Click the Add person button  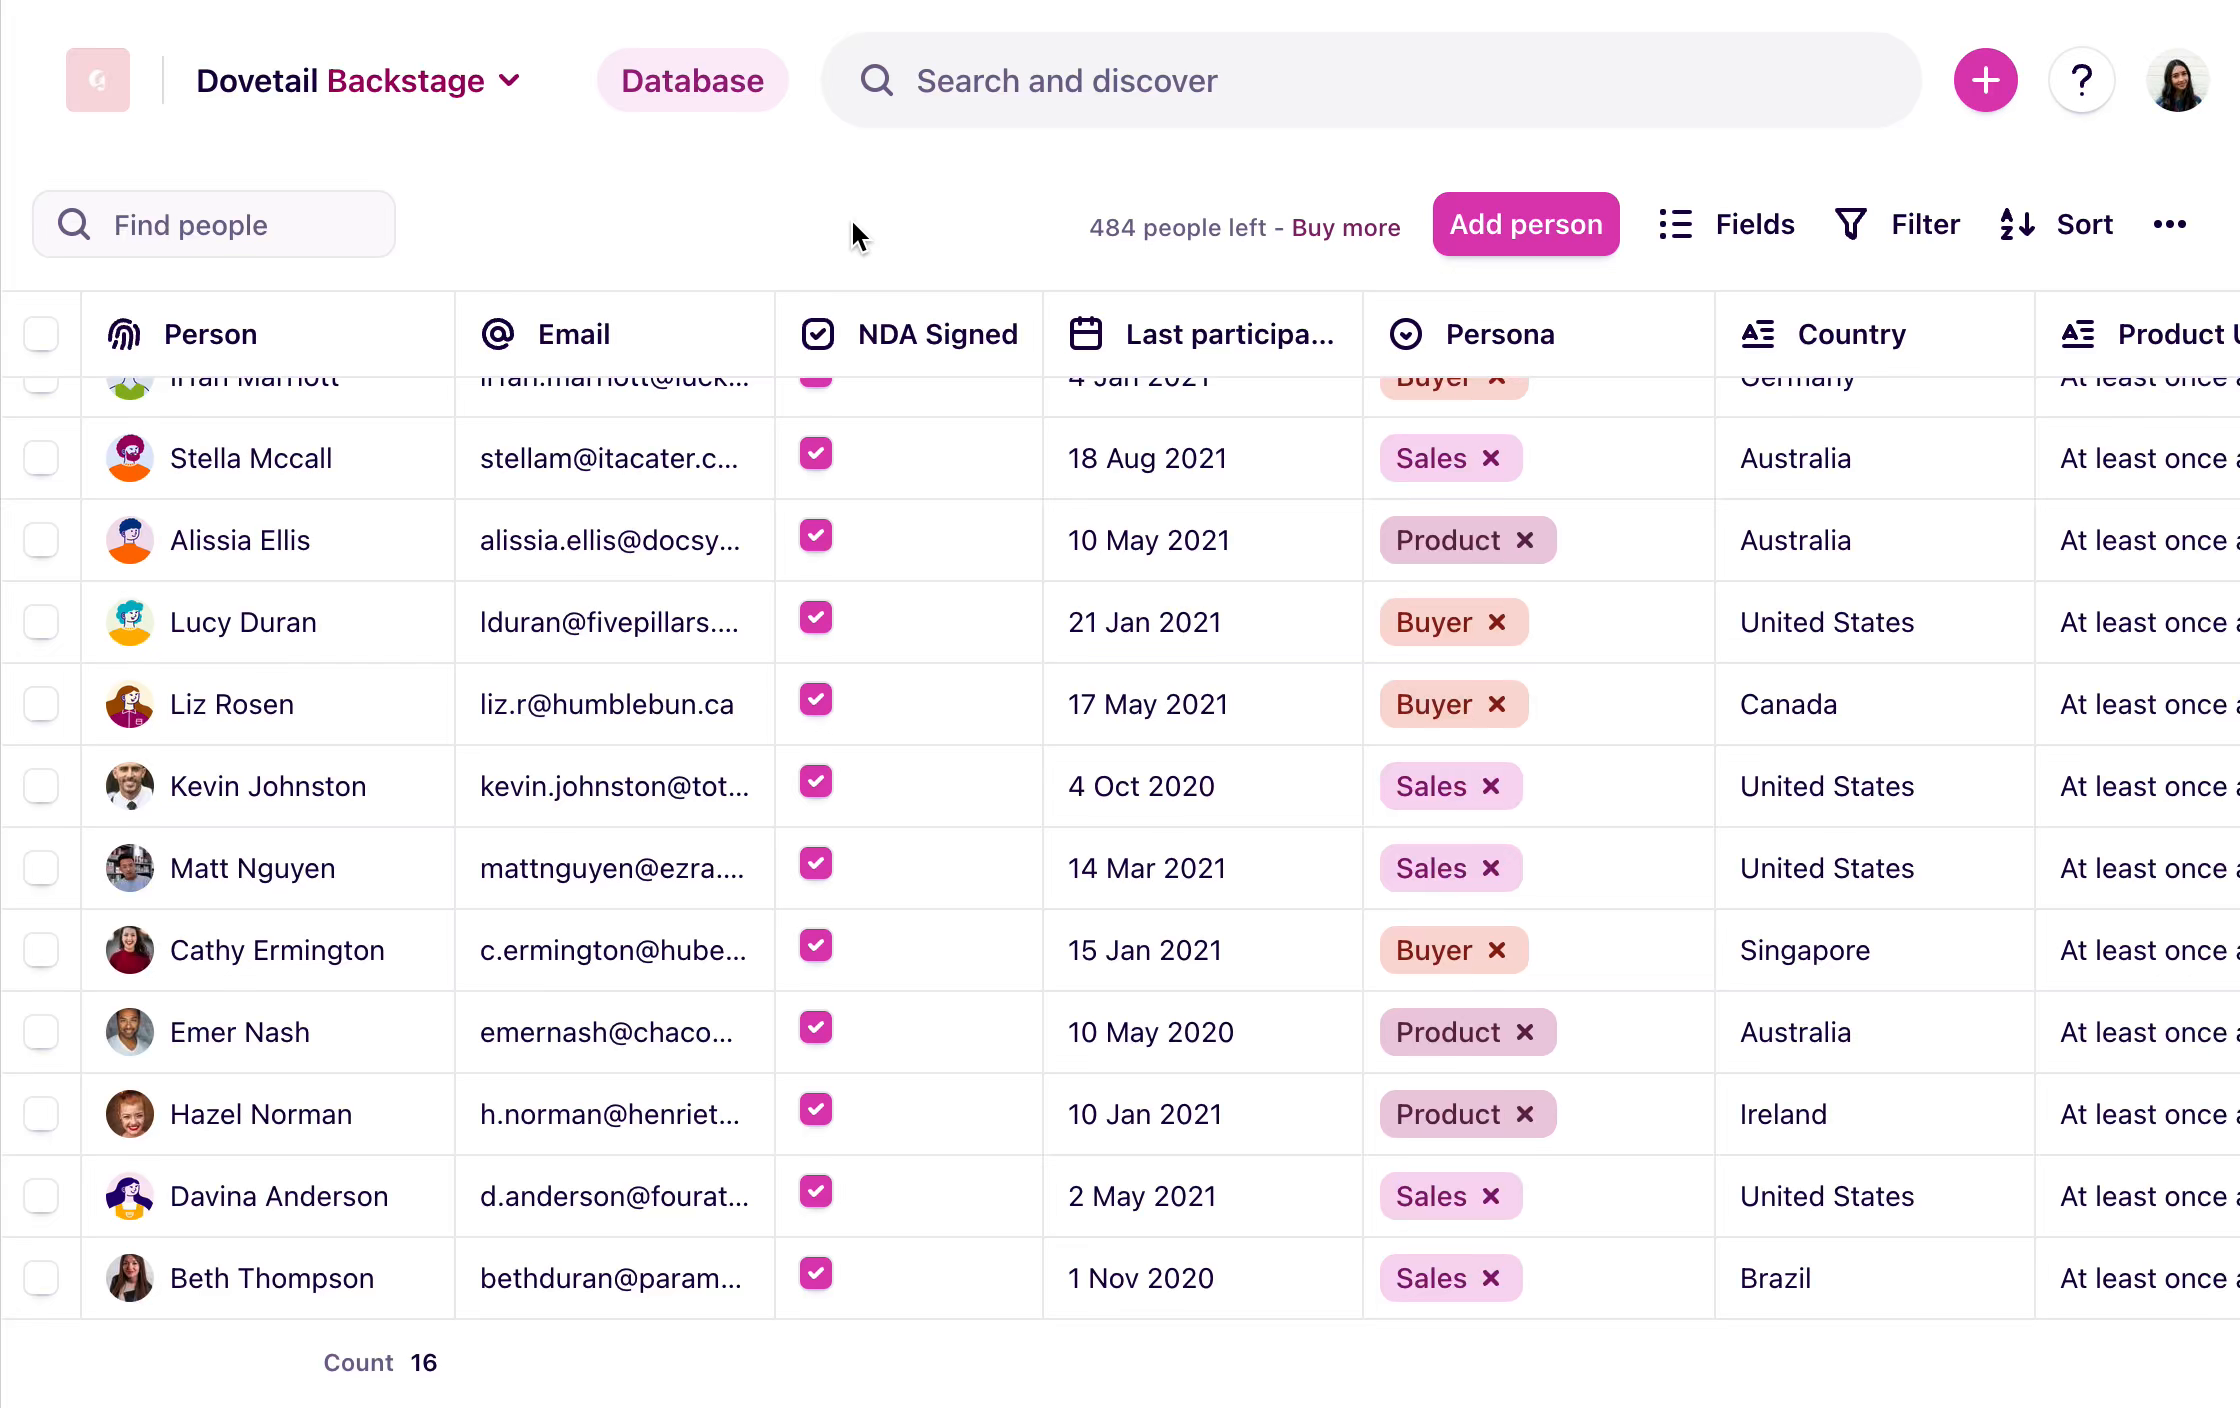[x=1526, y=224]
